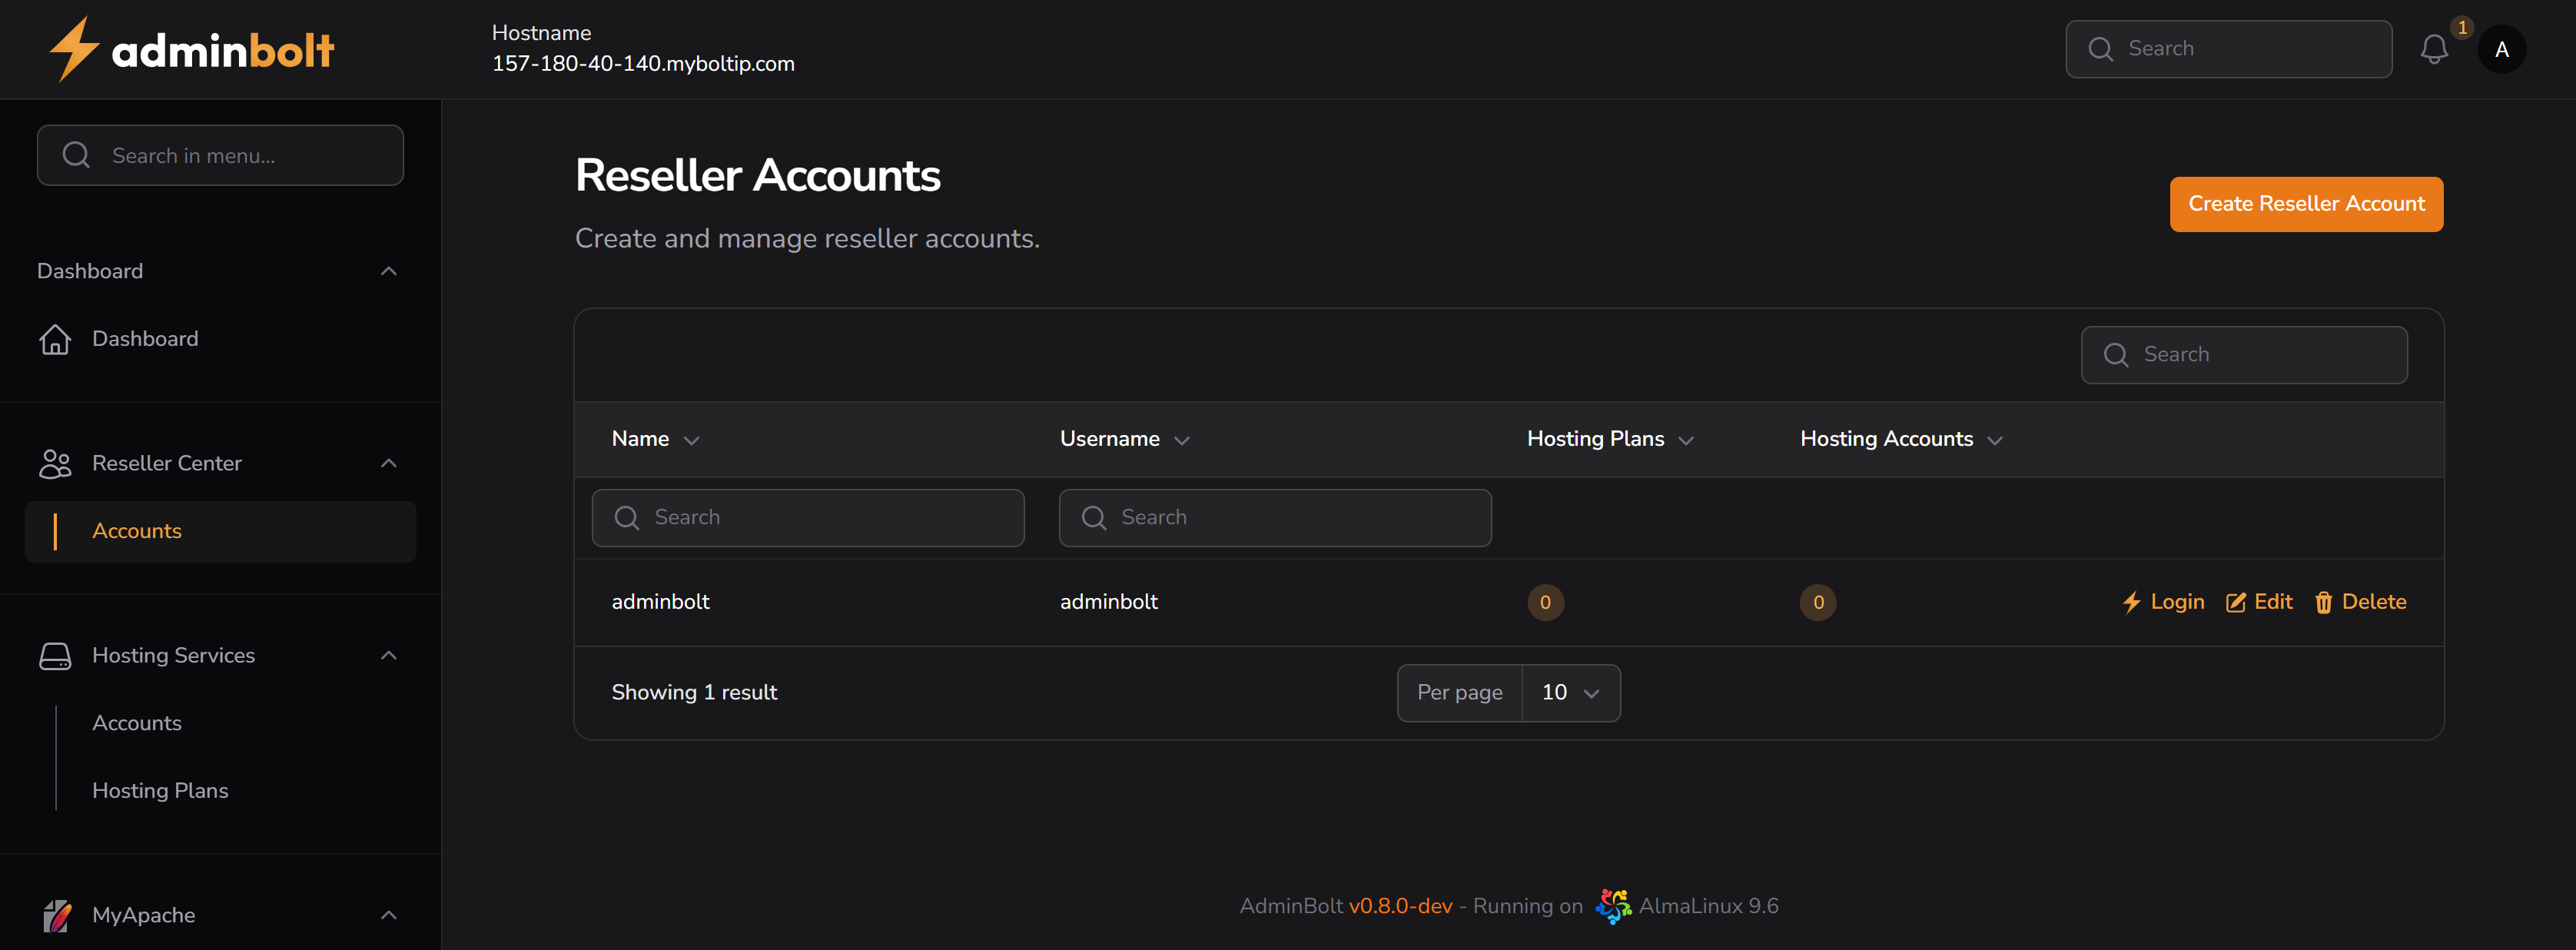The width and height of the screenshot is (2576, 950).
Task: Collapse the Dashboard section
Action: (388, 270)
